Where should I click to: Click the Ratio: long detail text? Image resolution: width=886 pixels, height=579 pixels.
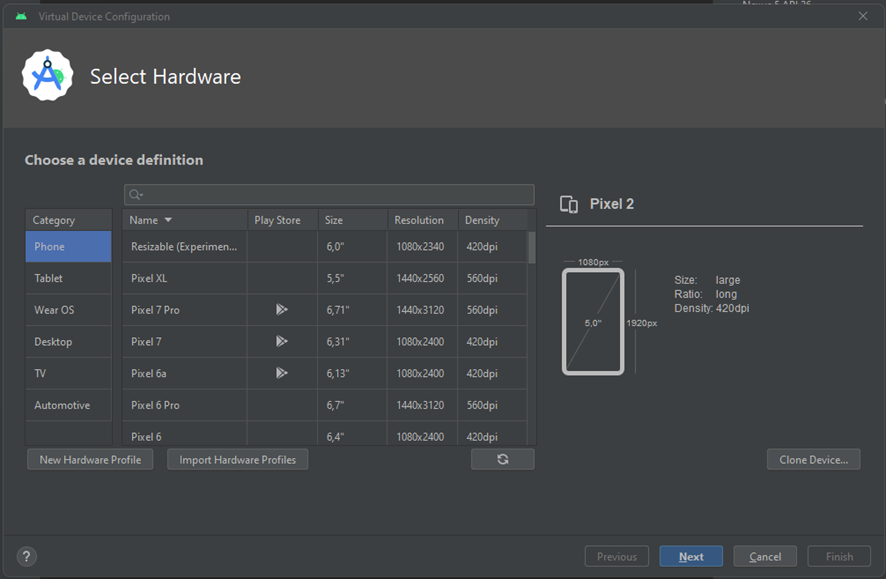coord(705,294)
